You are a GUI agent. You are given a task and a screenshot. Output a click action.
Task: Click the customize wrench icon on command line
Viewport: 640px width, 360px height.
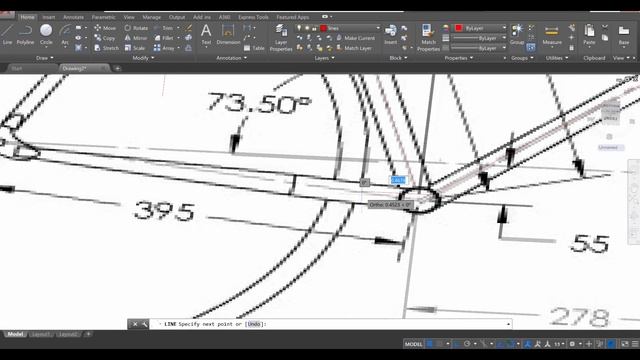point(144,324)
